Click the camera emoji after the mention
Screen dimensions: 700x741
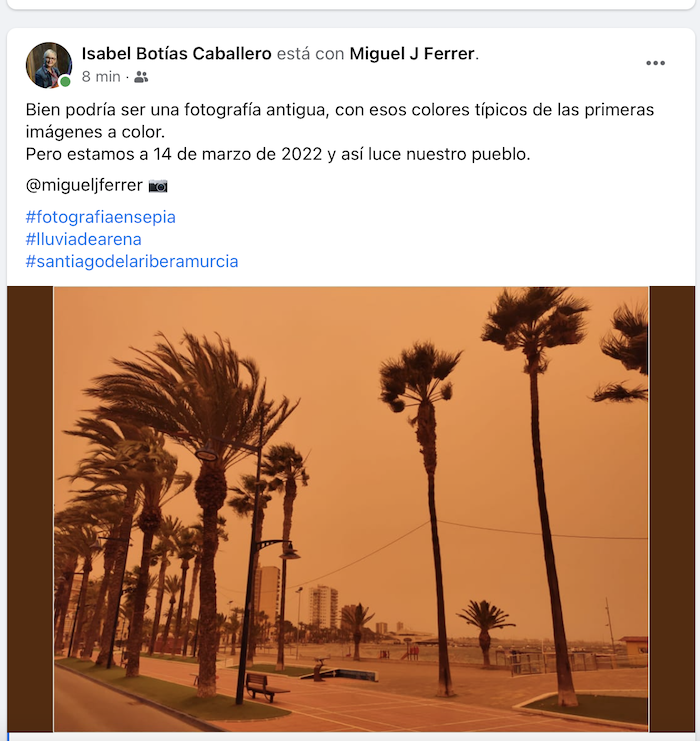point(158,185)
